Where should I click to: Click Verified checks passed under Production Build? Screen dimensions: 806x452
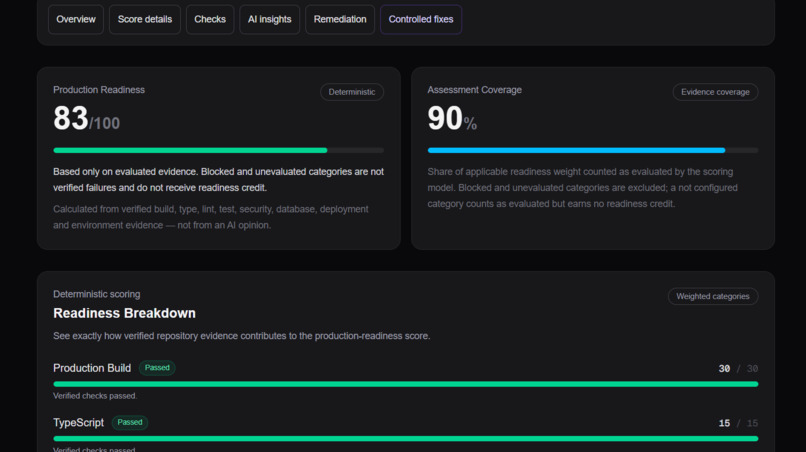point(95,396)
